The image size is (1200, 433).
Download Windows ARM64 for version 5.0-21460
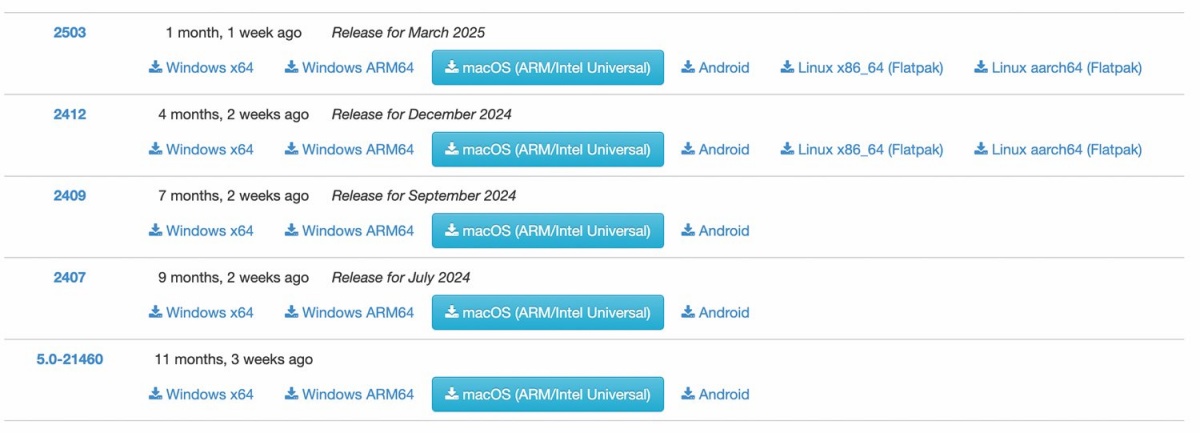coord(349,394)
